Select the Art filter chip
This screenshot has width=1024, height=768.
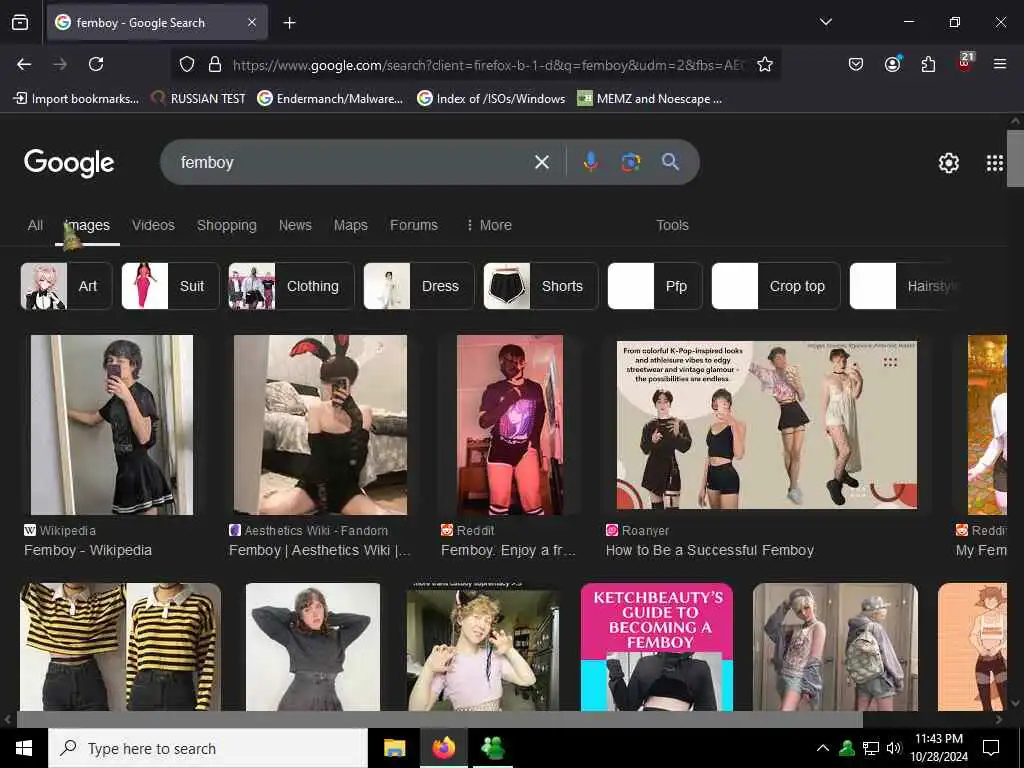click(x=67, y=286)
